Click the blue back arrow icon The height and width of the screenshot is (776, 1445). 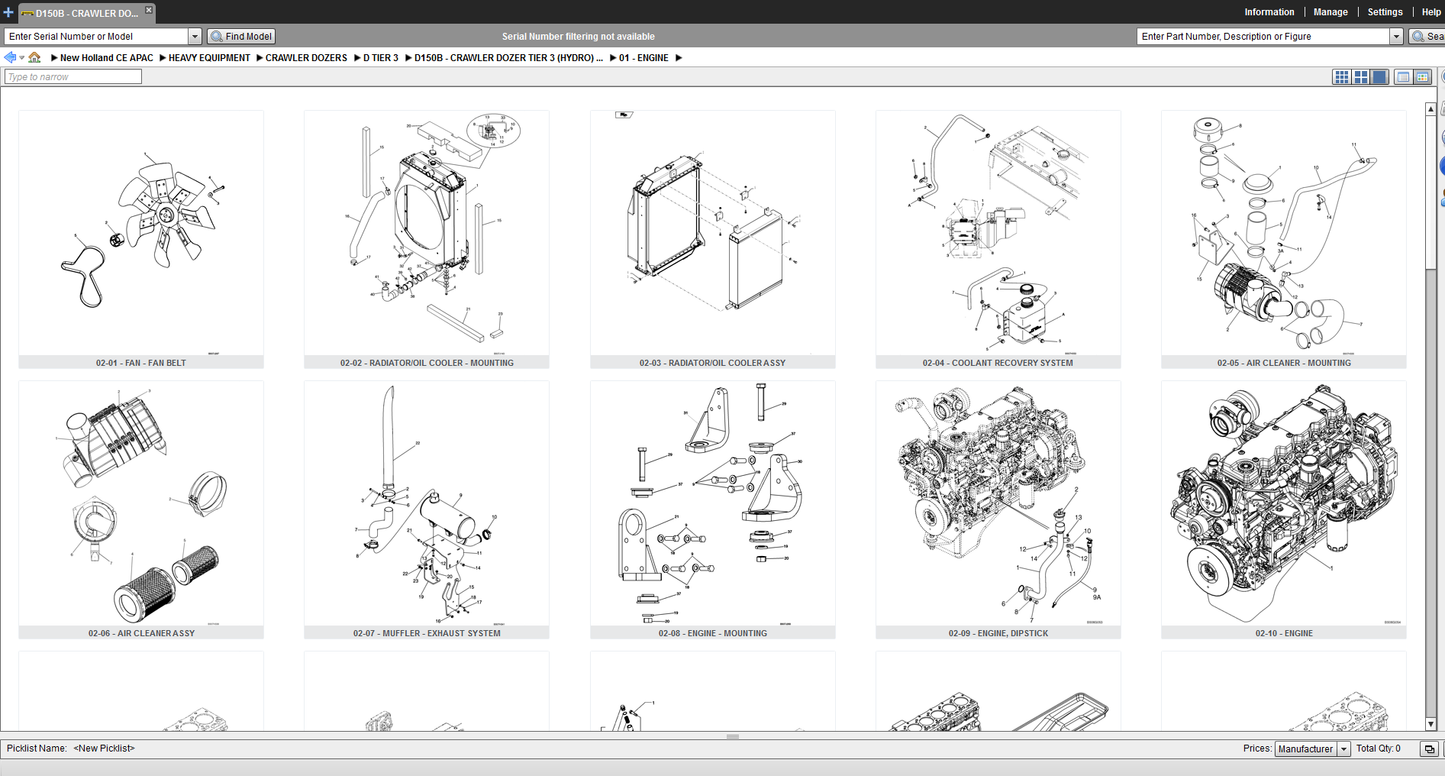(10, 58)
